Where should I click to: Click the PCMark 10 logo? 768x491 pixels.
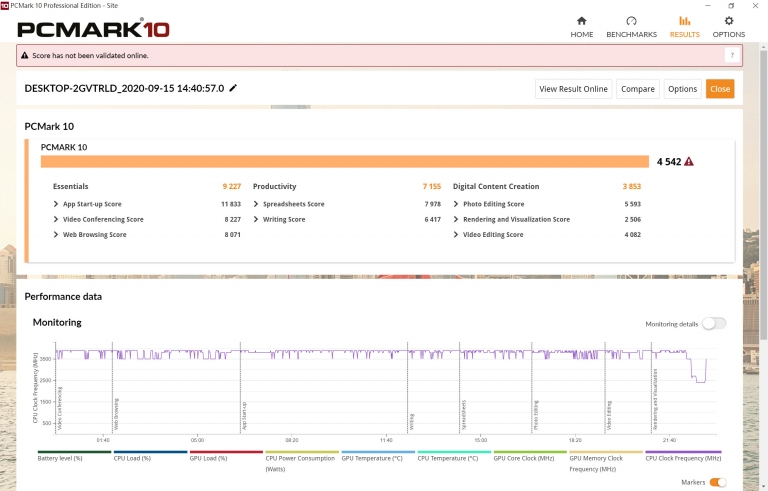(94, 29)
